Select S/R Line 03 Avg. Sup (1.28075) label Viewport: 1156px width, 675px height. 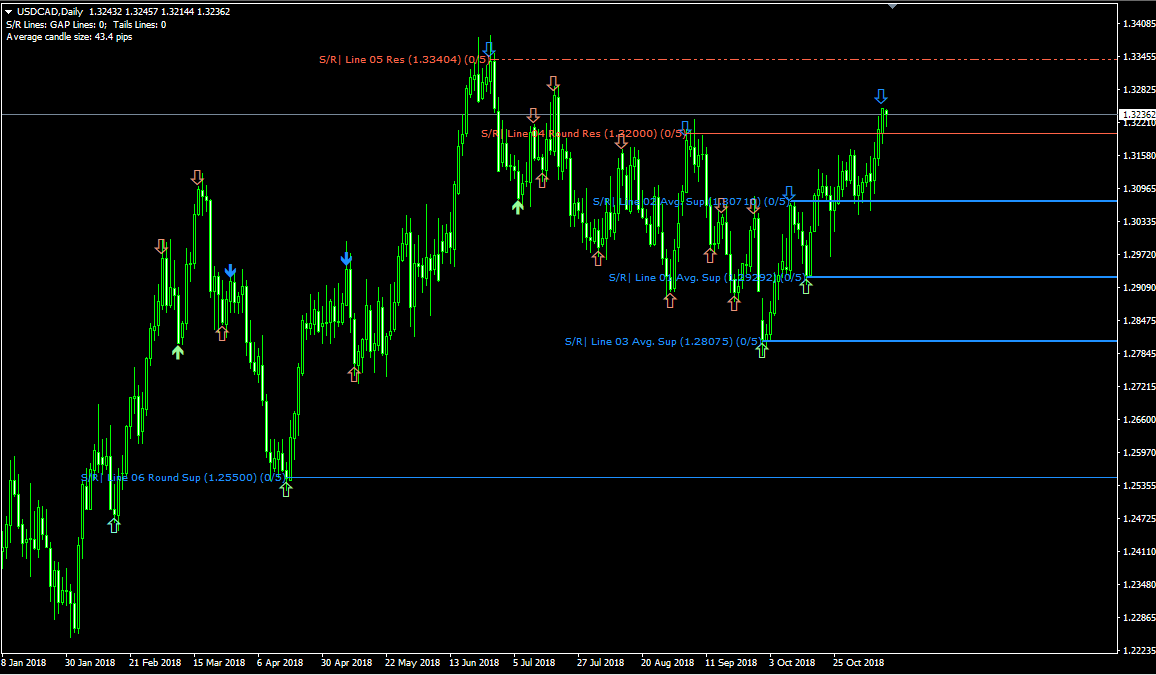[x=663, y=342]
